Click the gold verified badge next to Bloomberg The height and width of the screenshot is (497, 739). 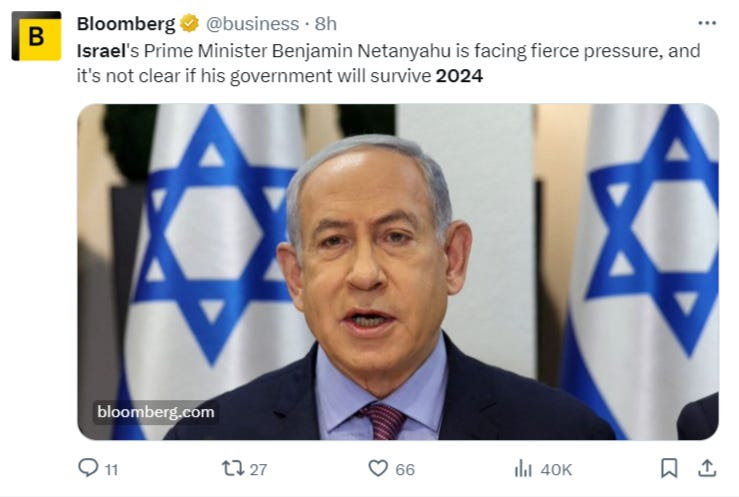[189, 23]
